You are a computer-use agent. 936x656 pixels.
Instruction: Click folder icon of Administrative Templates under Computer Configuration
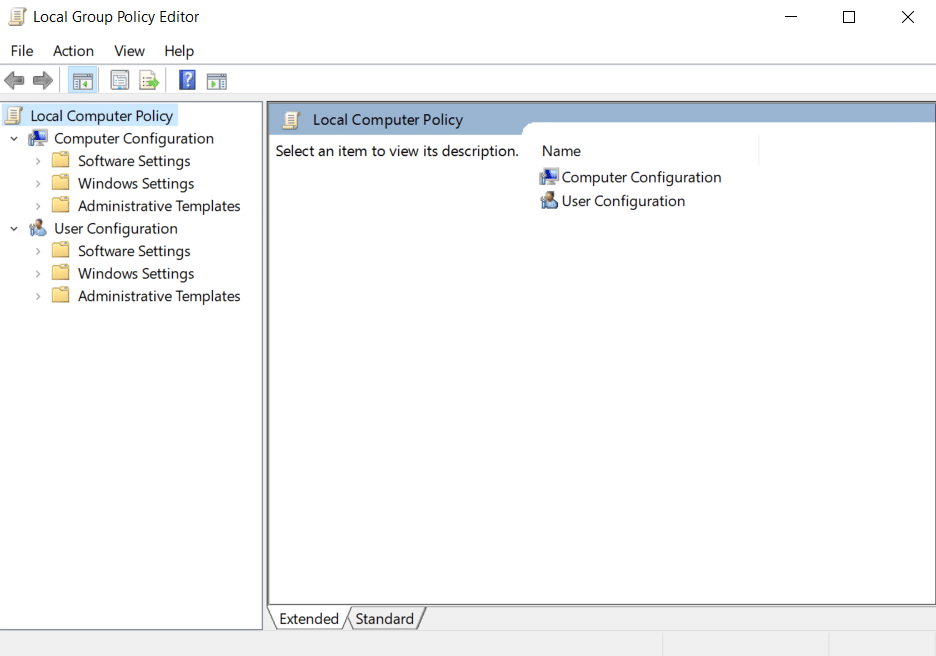[60, 205]
